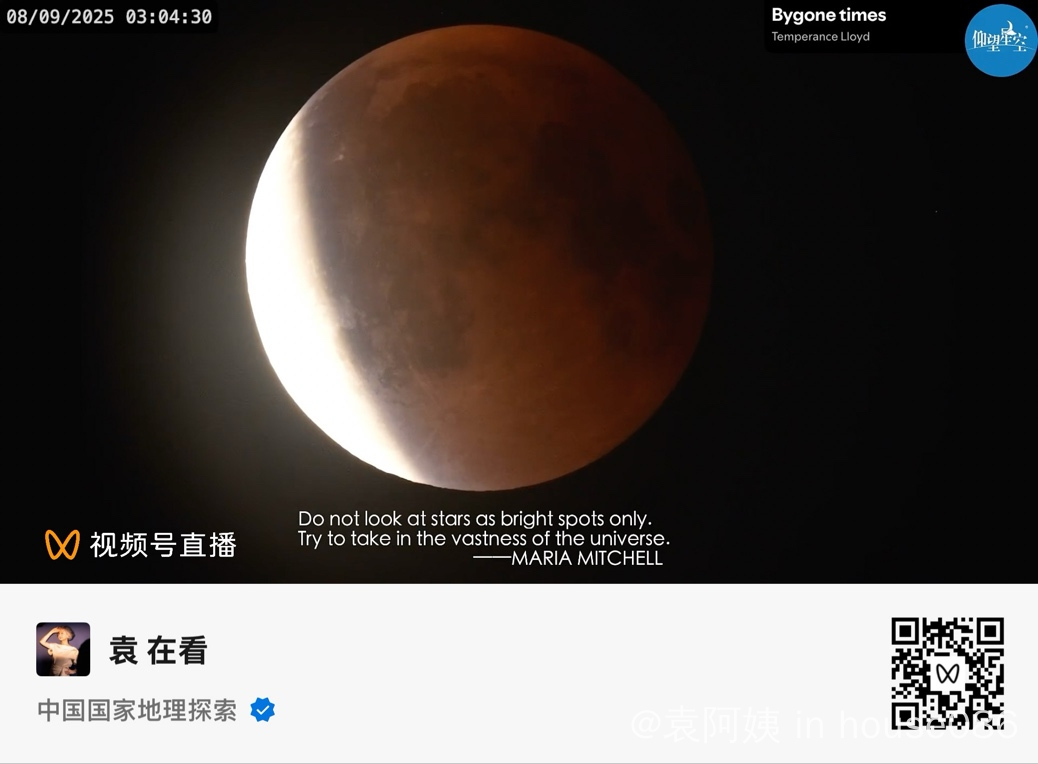Open the user avatar thumbnail
The height and width of the screenshot is (764, 1038).
coord(63,649)
